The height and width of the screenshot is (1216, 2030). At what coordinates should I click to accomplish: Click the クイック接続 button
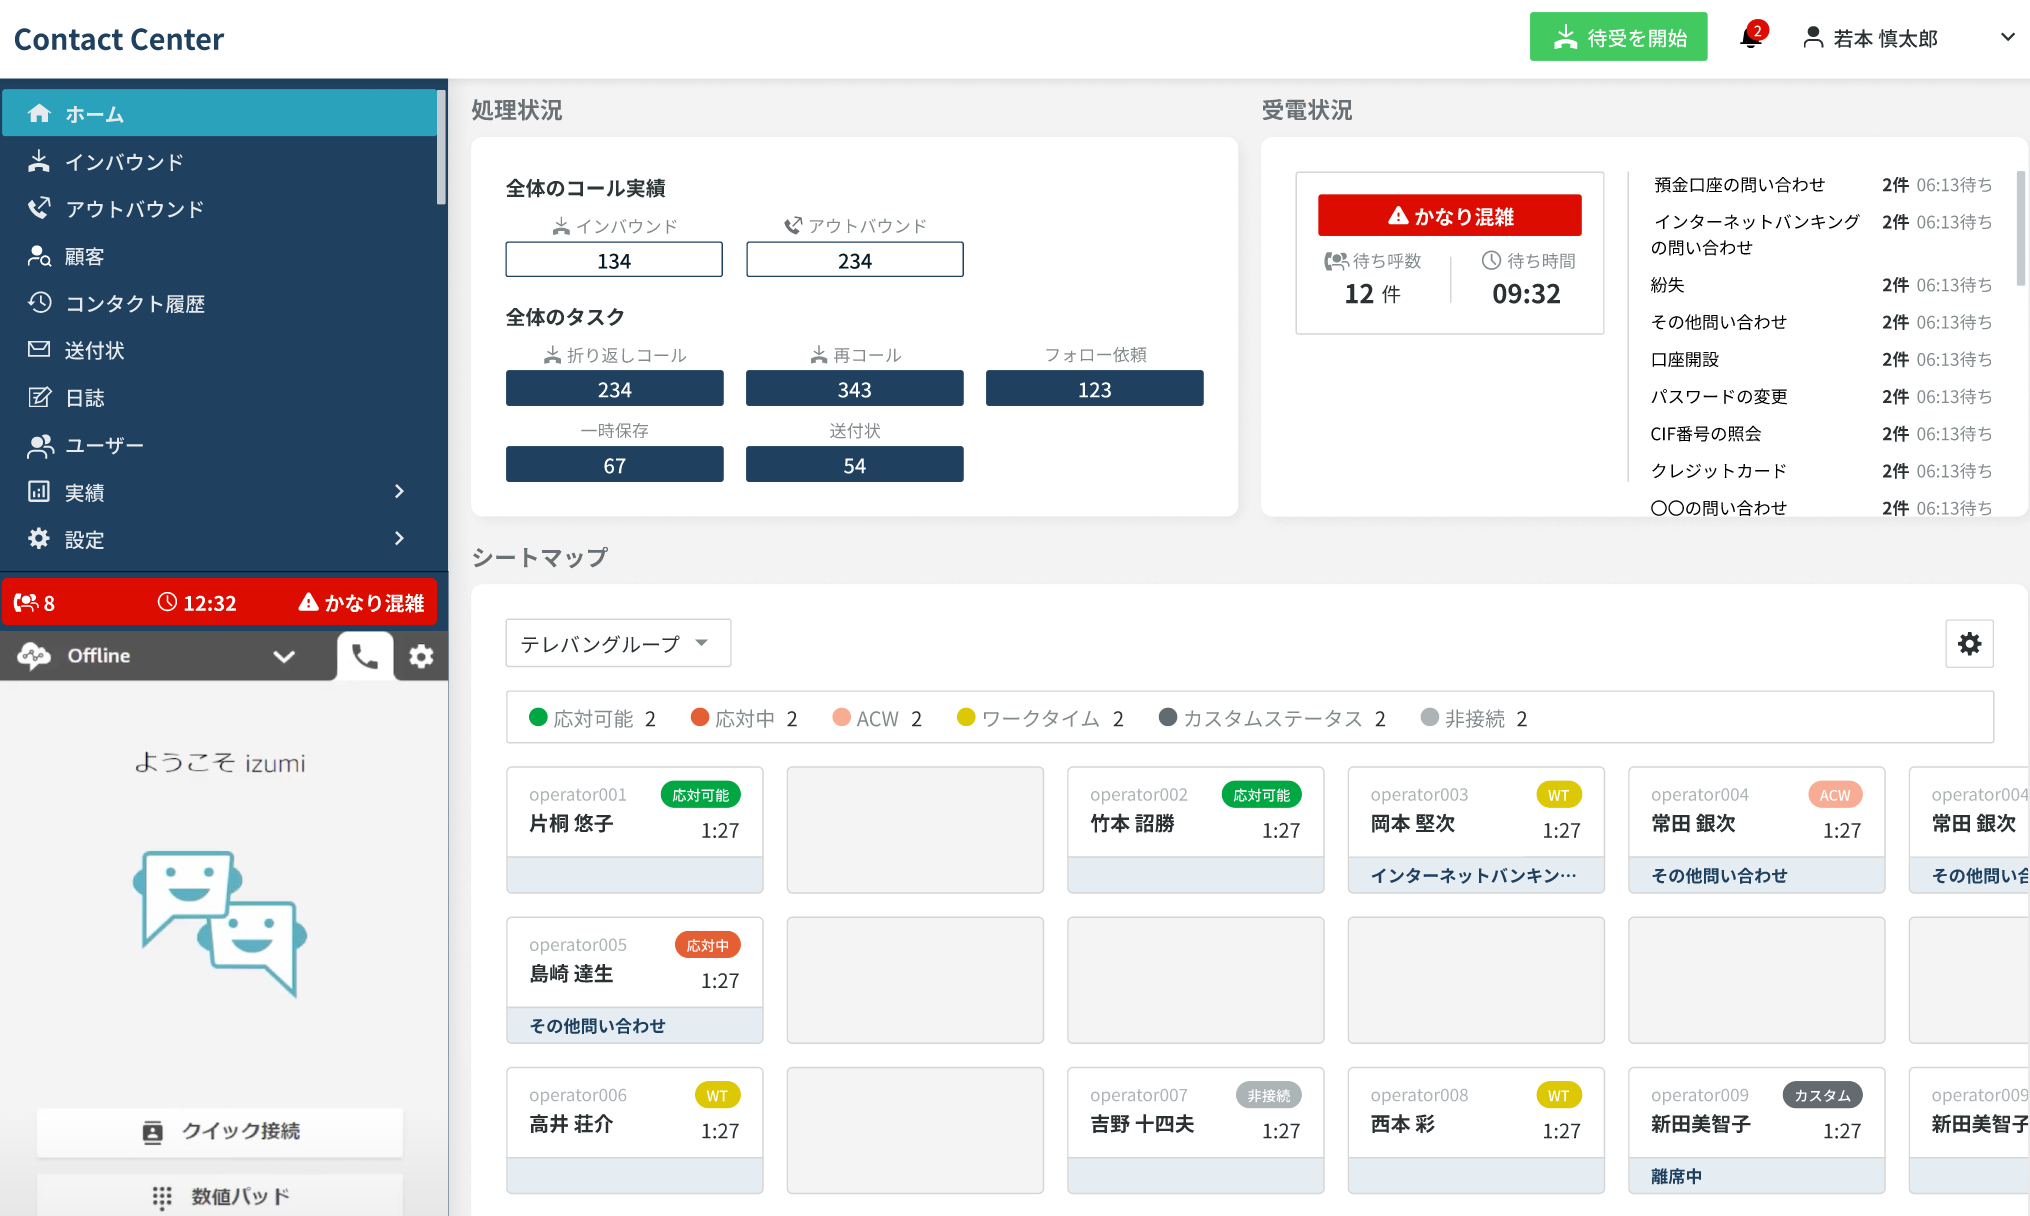[x=220, y=1131]
